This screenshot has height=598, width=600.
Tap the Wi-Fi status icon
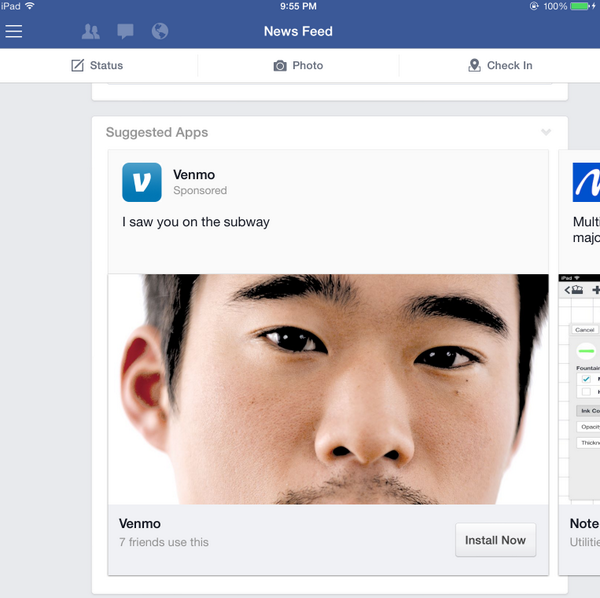coord(30,6)
